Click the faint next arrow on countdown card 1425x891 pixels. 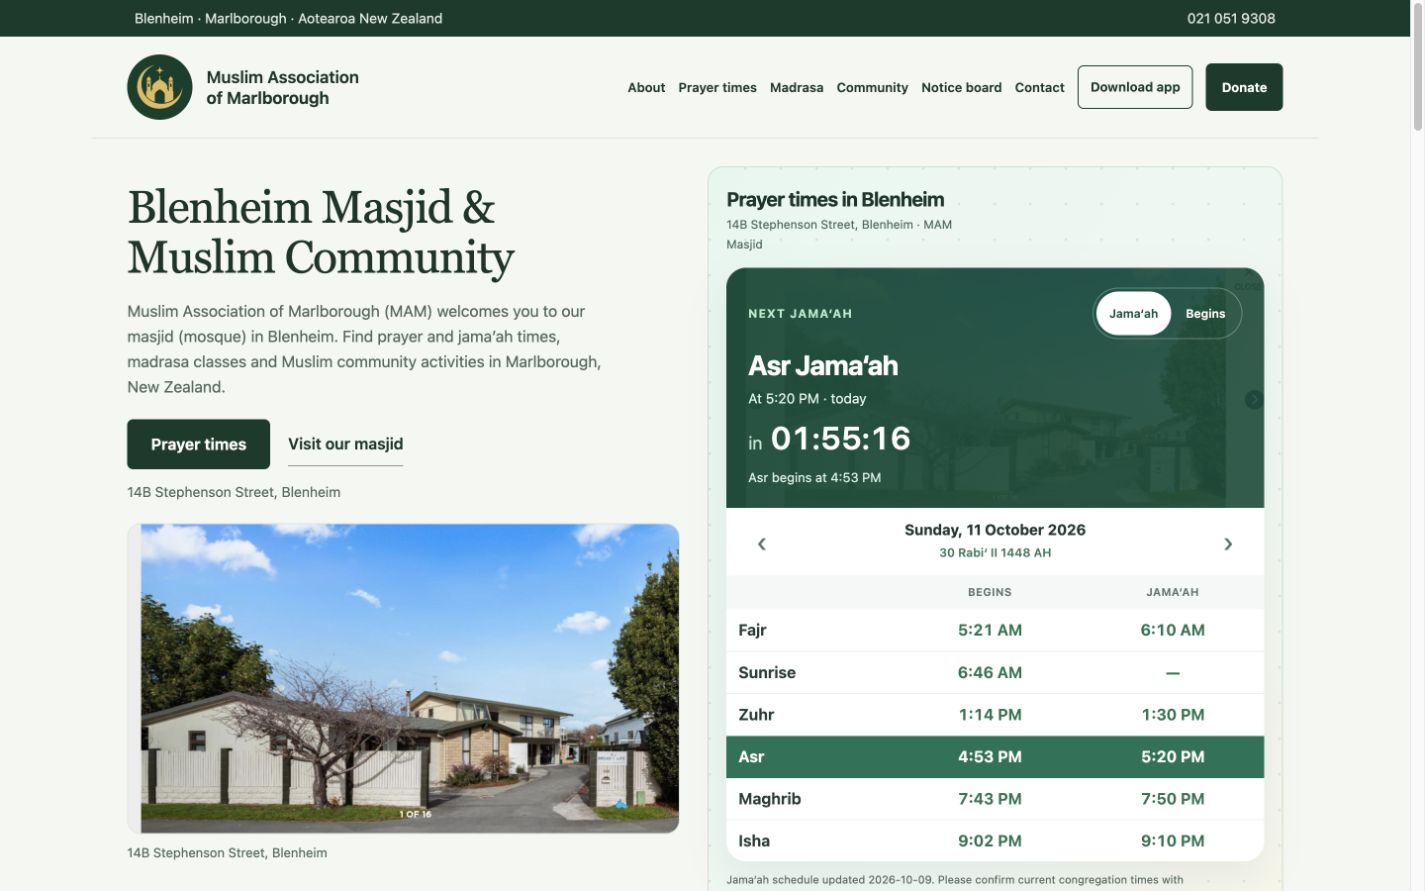(x=1253, y=399)
